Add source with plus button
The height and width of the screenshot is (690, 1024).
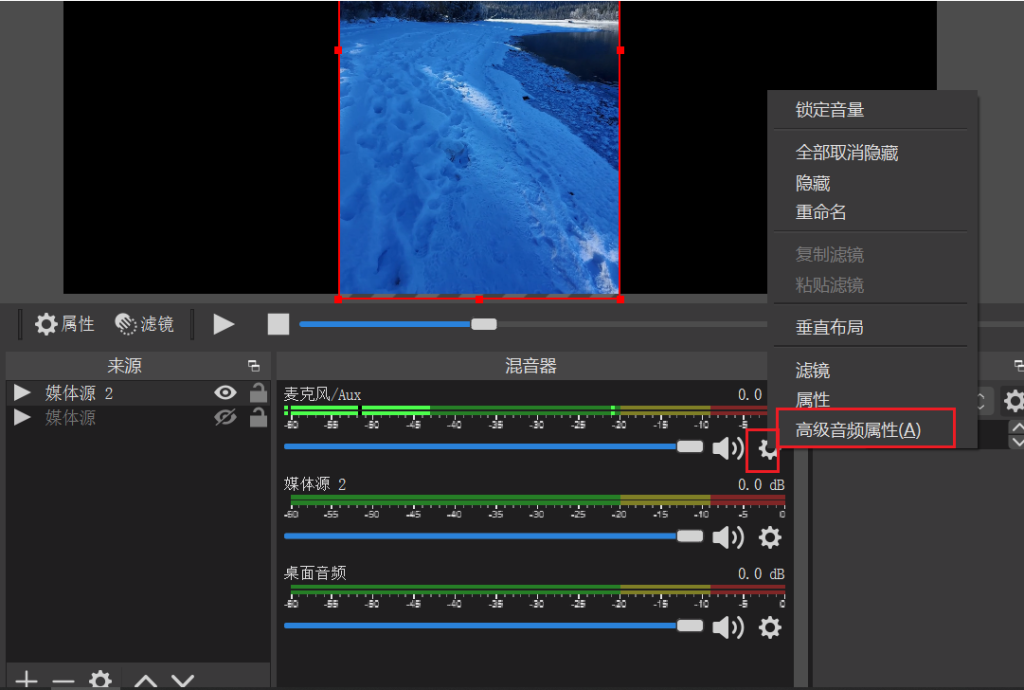tap(26, 681)
